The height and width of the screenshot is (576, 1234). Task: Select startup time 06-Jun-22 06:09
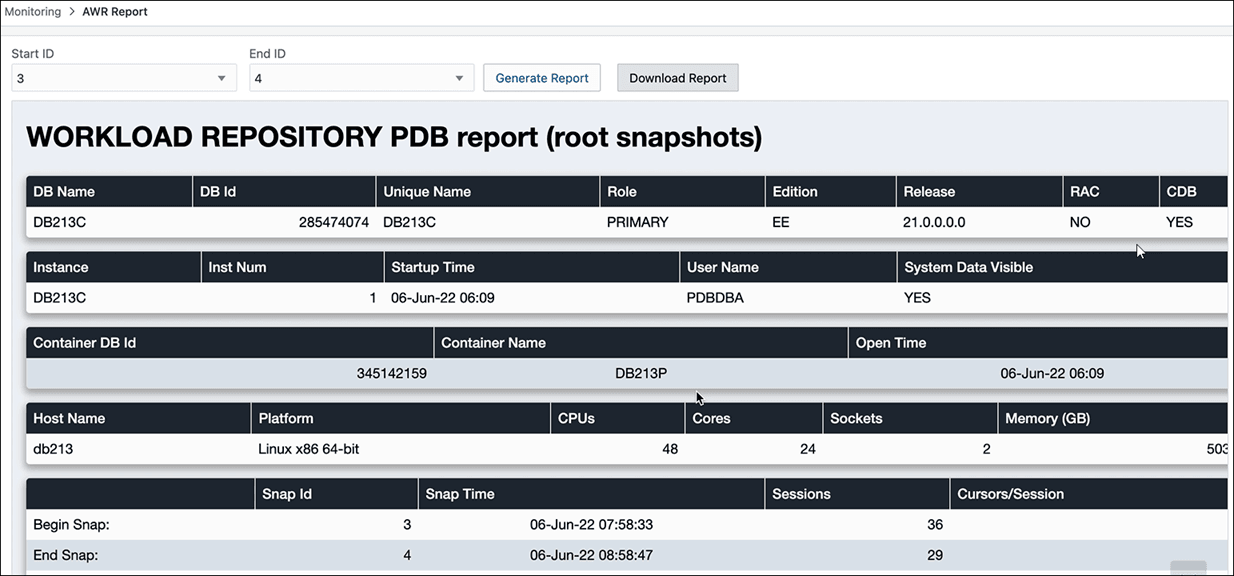pyautogui.click(x=443, y=297)
